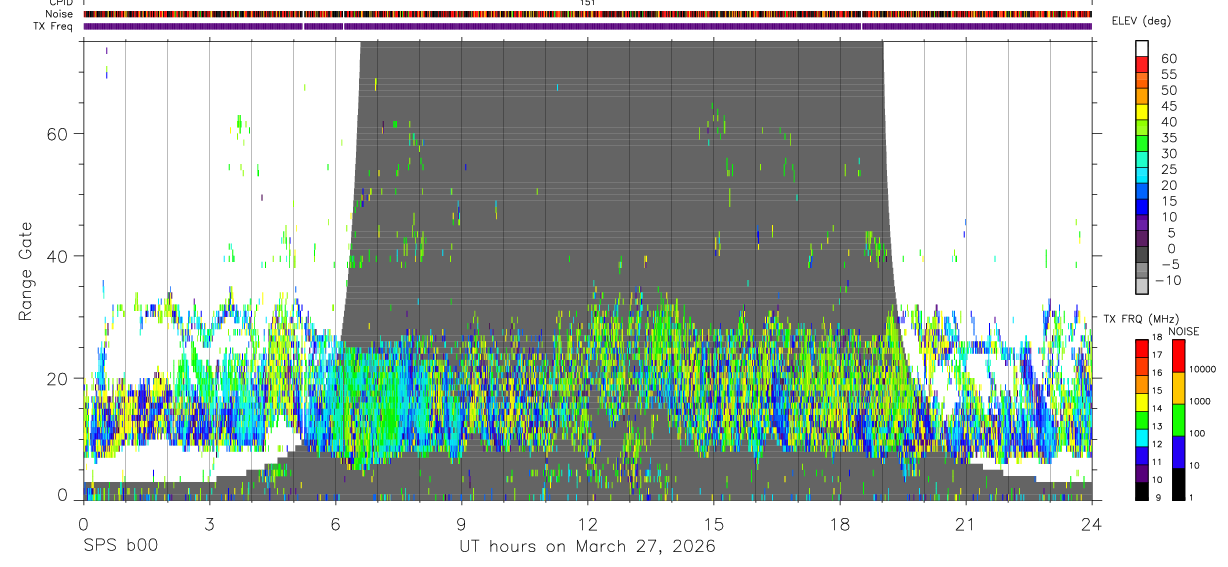Click the ELEV colorbar label '30'
The height and width of the screenshot is (567, 1228).
tap(1168, 153)
